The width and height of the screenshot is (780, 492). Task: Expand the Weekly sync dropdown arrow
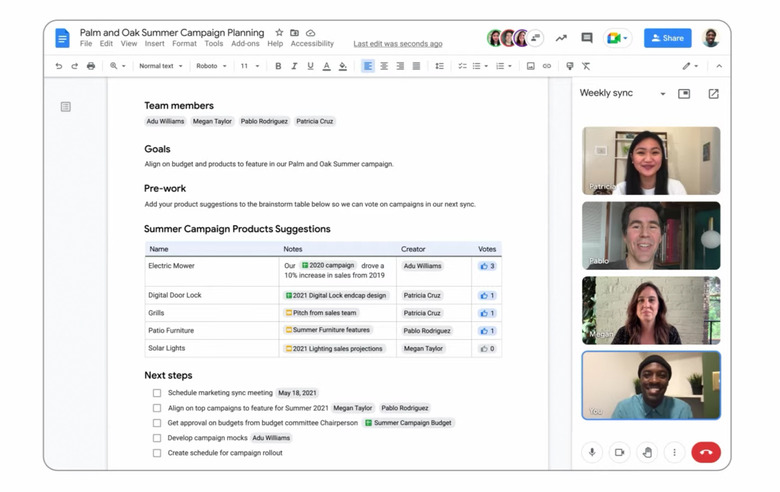coord(662,94)
